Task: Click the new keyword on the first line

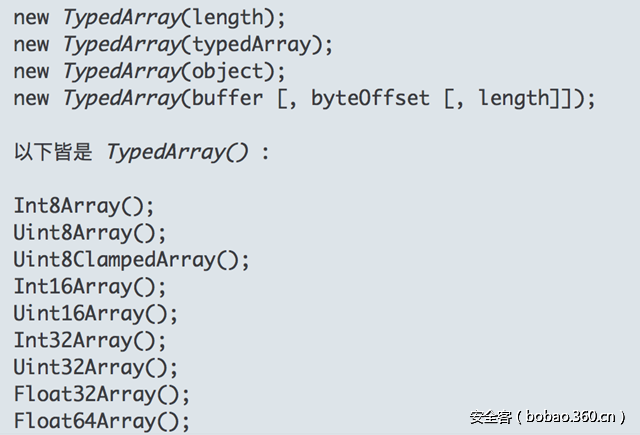Action: click(x=31, y=17)
